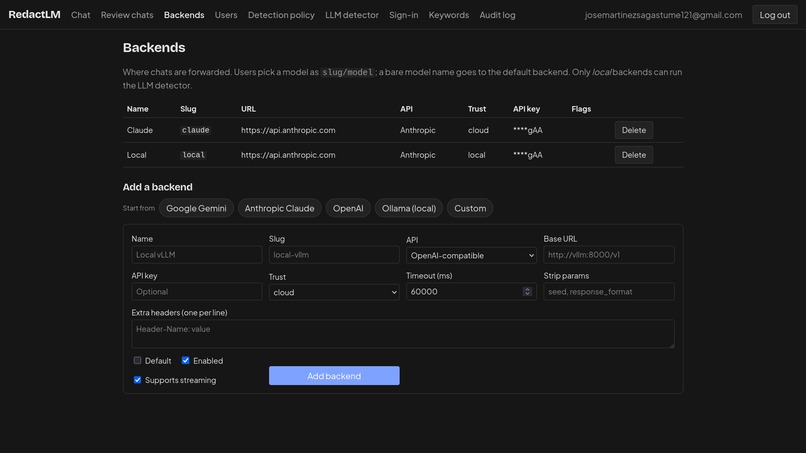Viewport: 806px width, 453px height.
Task: Open Review chats in the navigation
Action: [127, 15]
